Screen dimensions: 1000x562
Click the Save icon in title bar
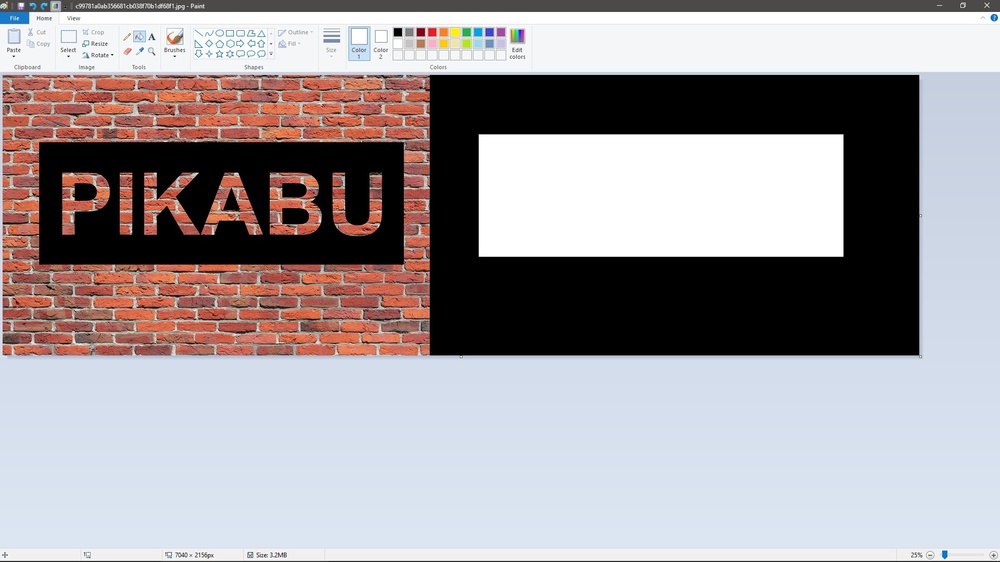point(20,6)
